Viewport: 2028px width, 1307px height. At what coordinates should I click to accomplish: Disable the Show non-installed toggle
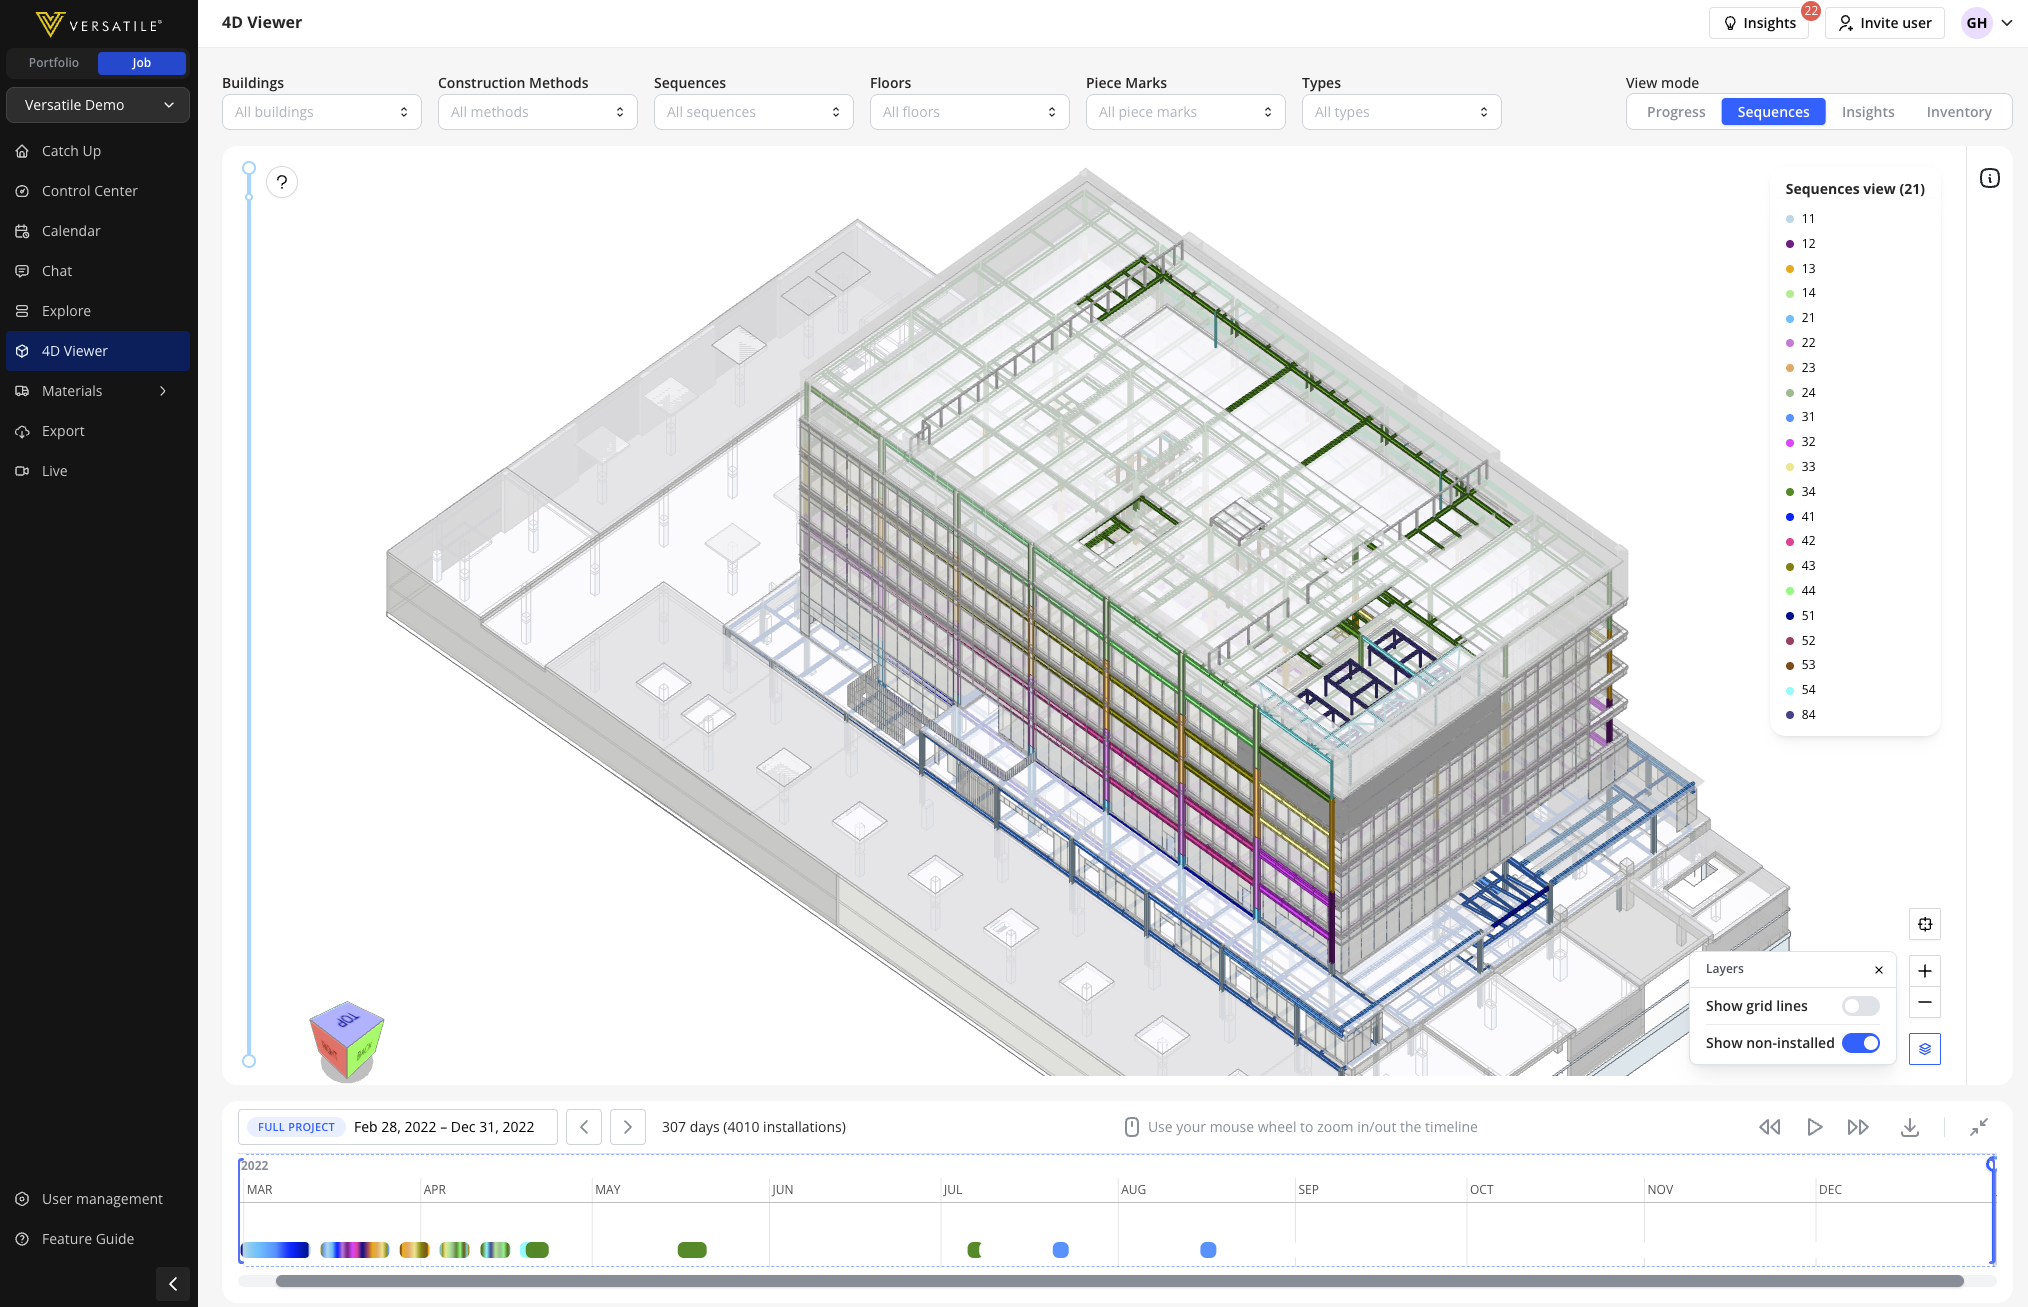(1861, 1043)
